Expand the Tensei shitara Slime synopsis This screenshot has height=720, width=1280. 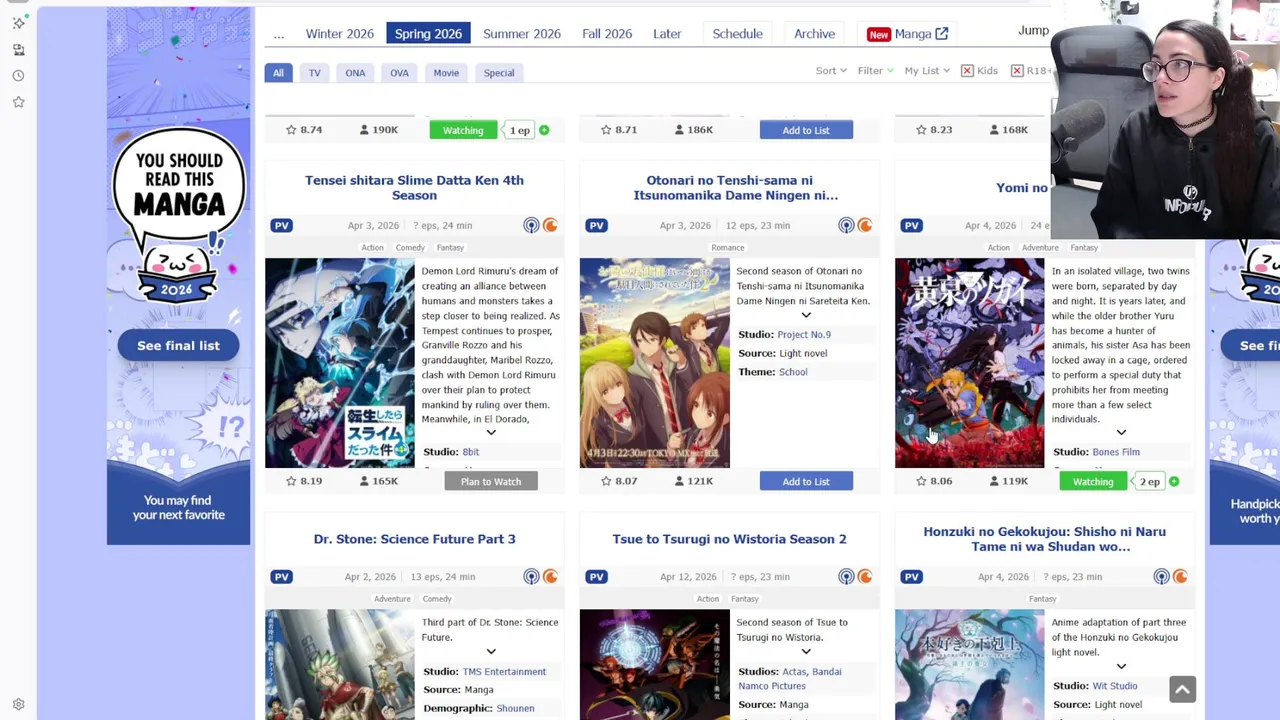coord(491,432)
